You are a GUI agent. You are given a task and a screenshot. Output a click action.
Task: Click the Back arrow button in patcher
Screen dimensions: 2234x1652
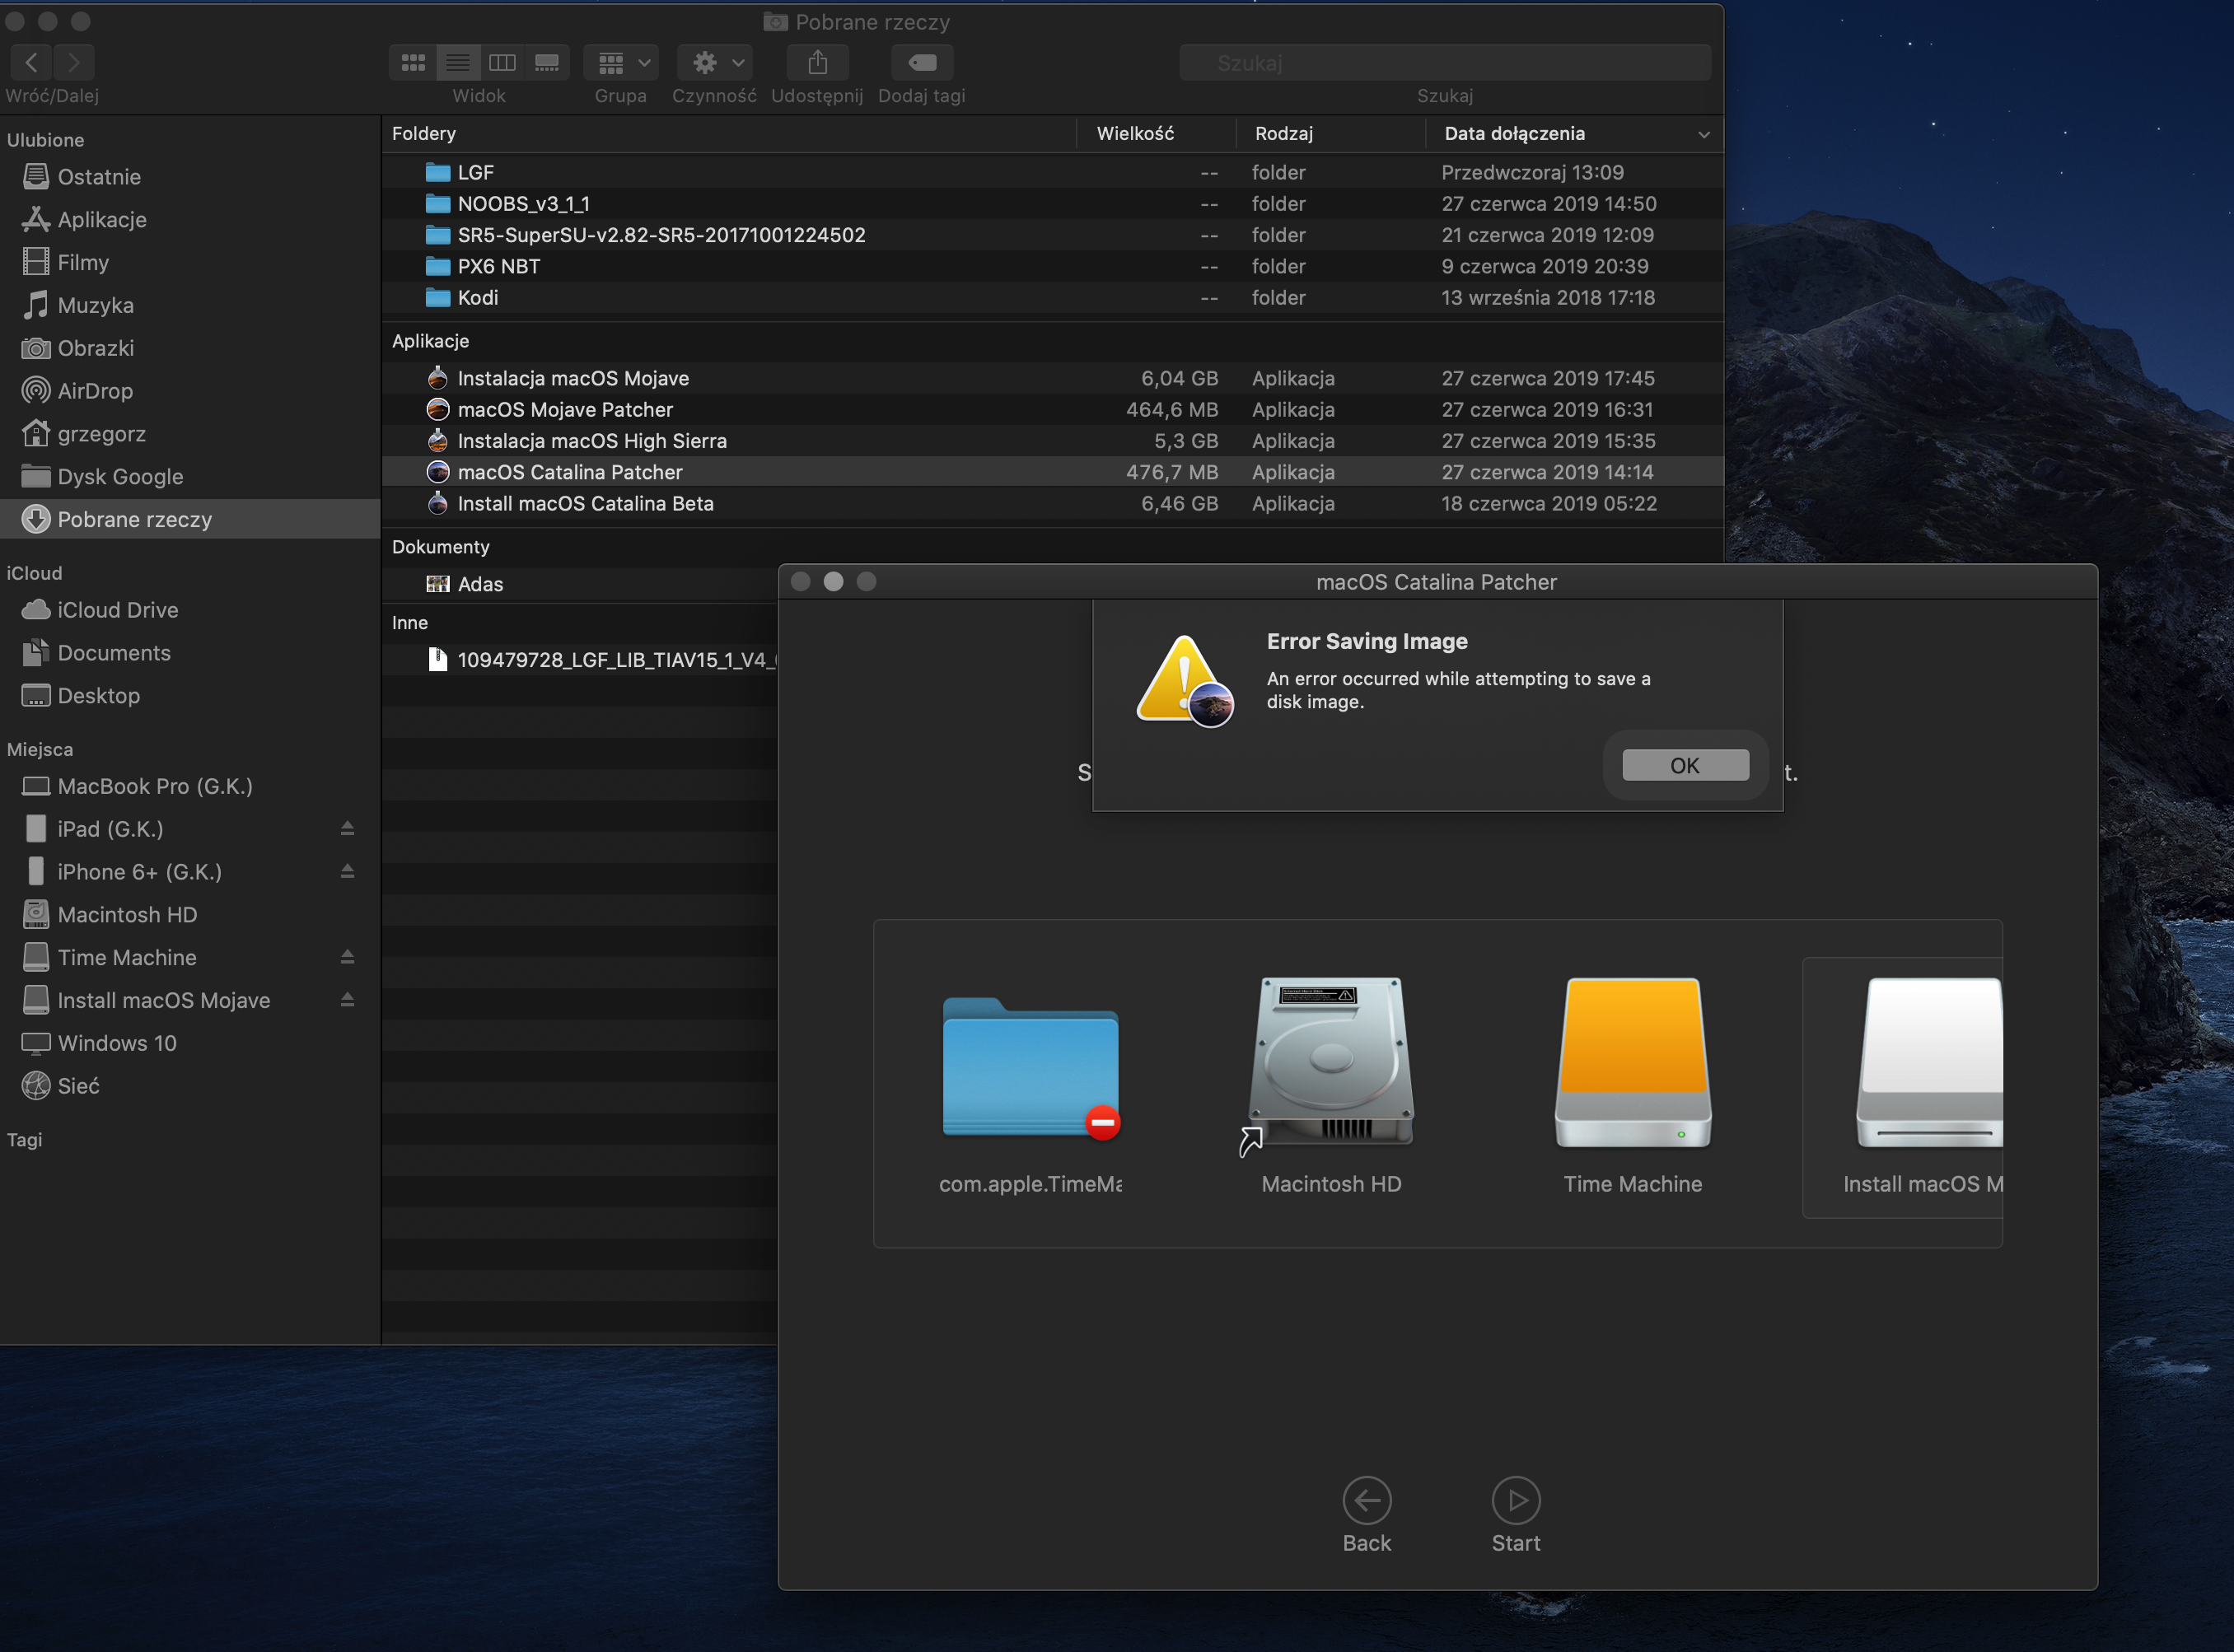1366,1500
